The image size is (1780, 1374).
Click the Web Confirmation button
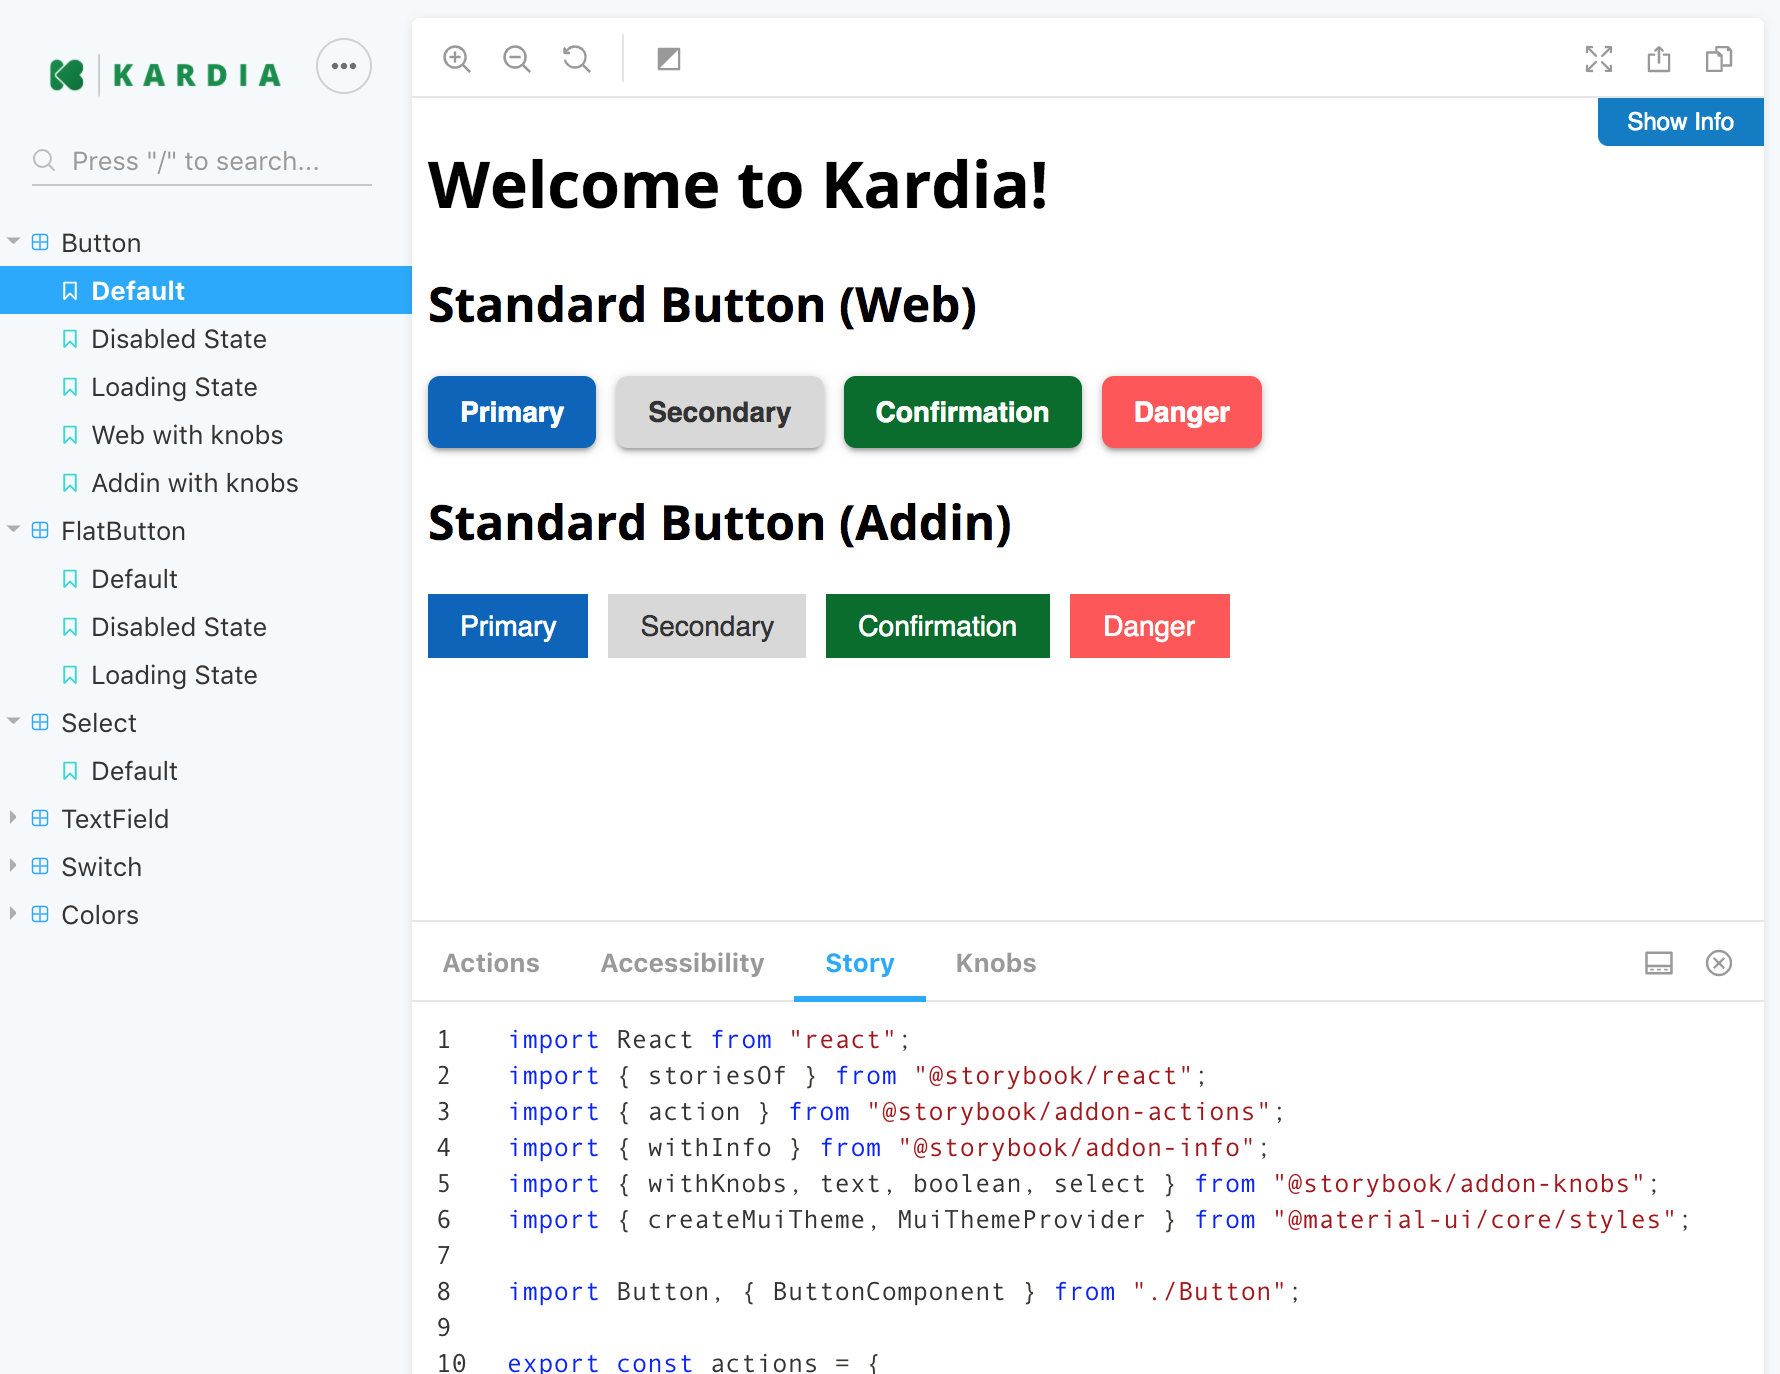[x=963, y=412]
